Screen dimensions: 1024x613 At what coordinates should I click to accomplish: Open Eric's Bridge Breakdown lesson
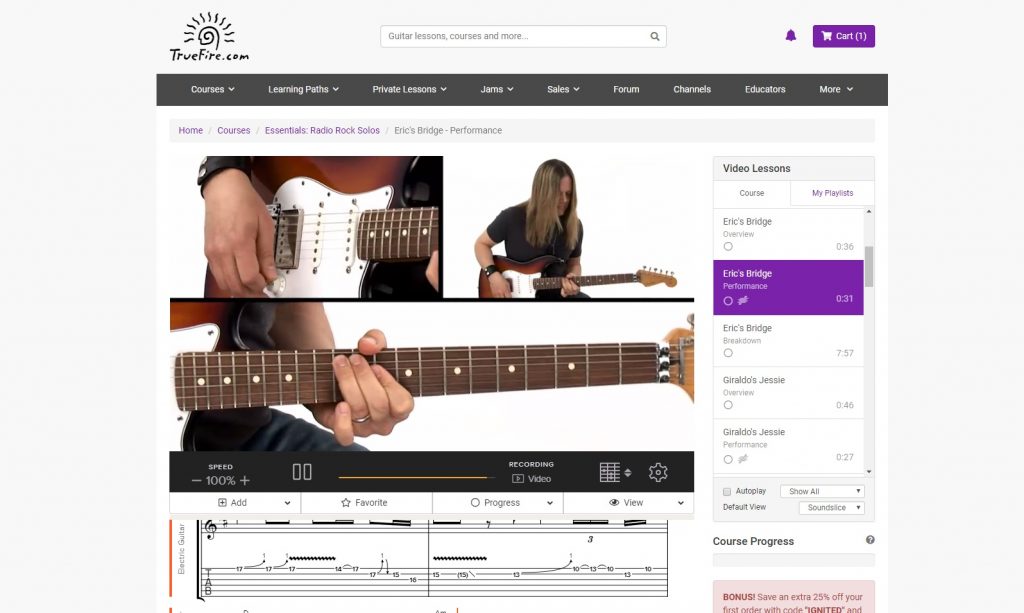788,341
